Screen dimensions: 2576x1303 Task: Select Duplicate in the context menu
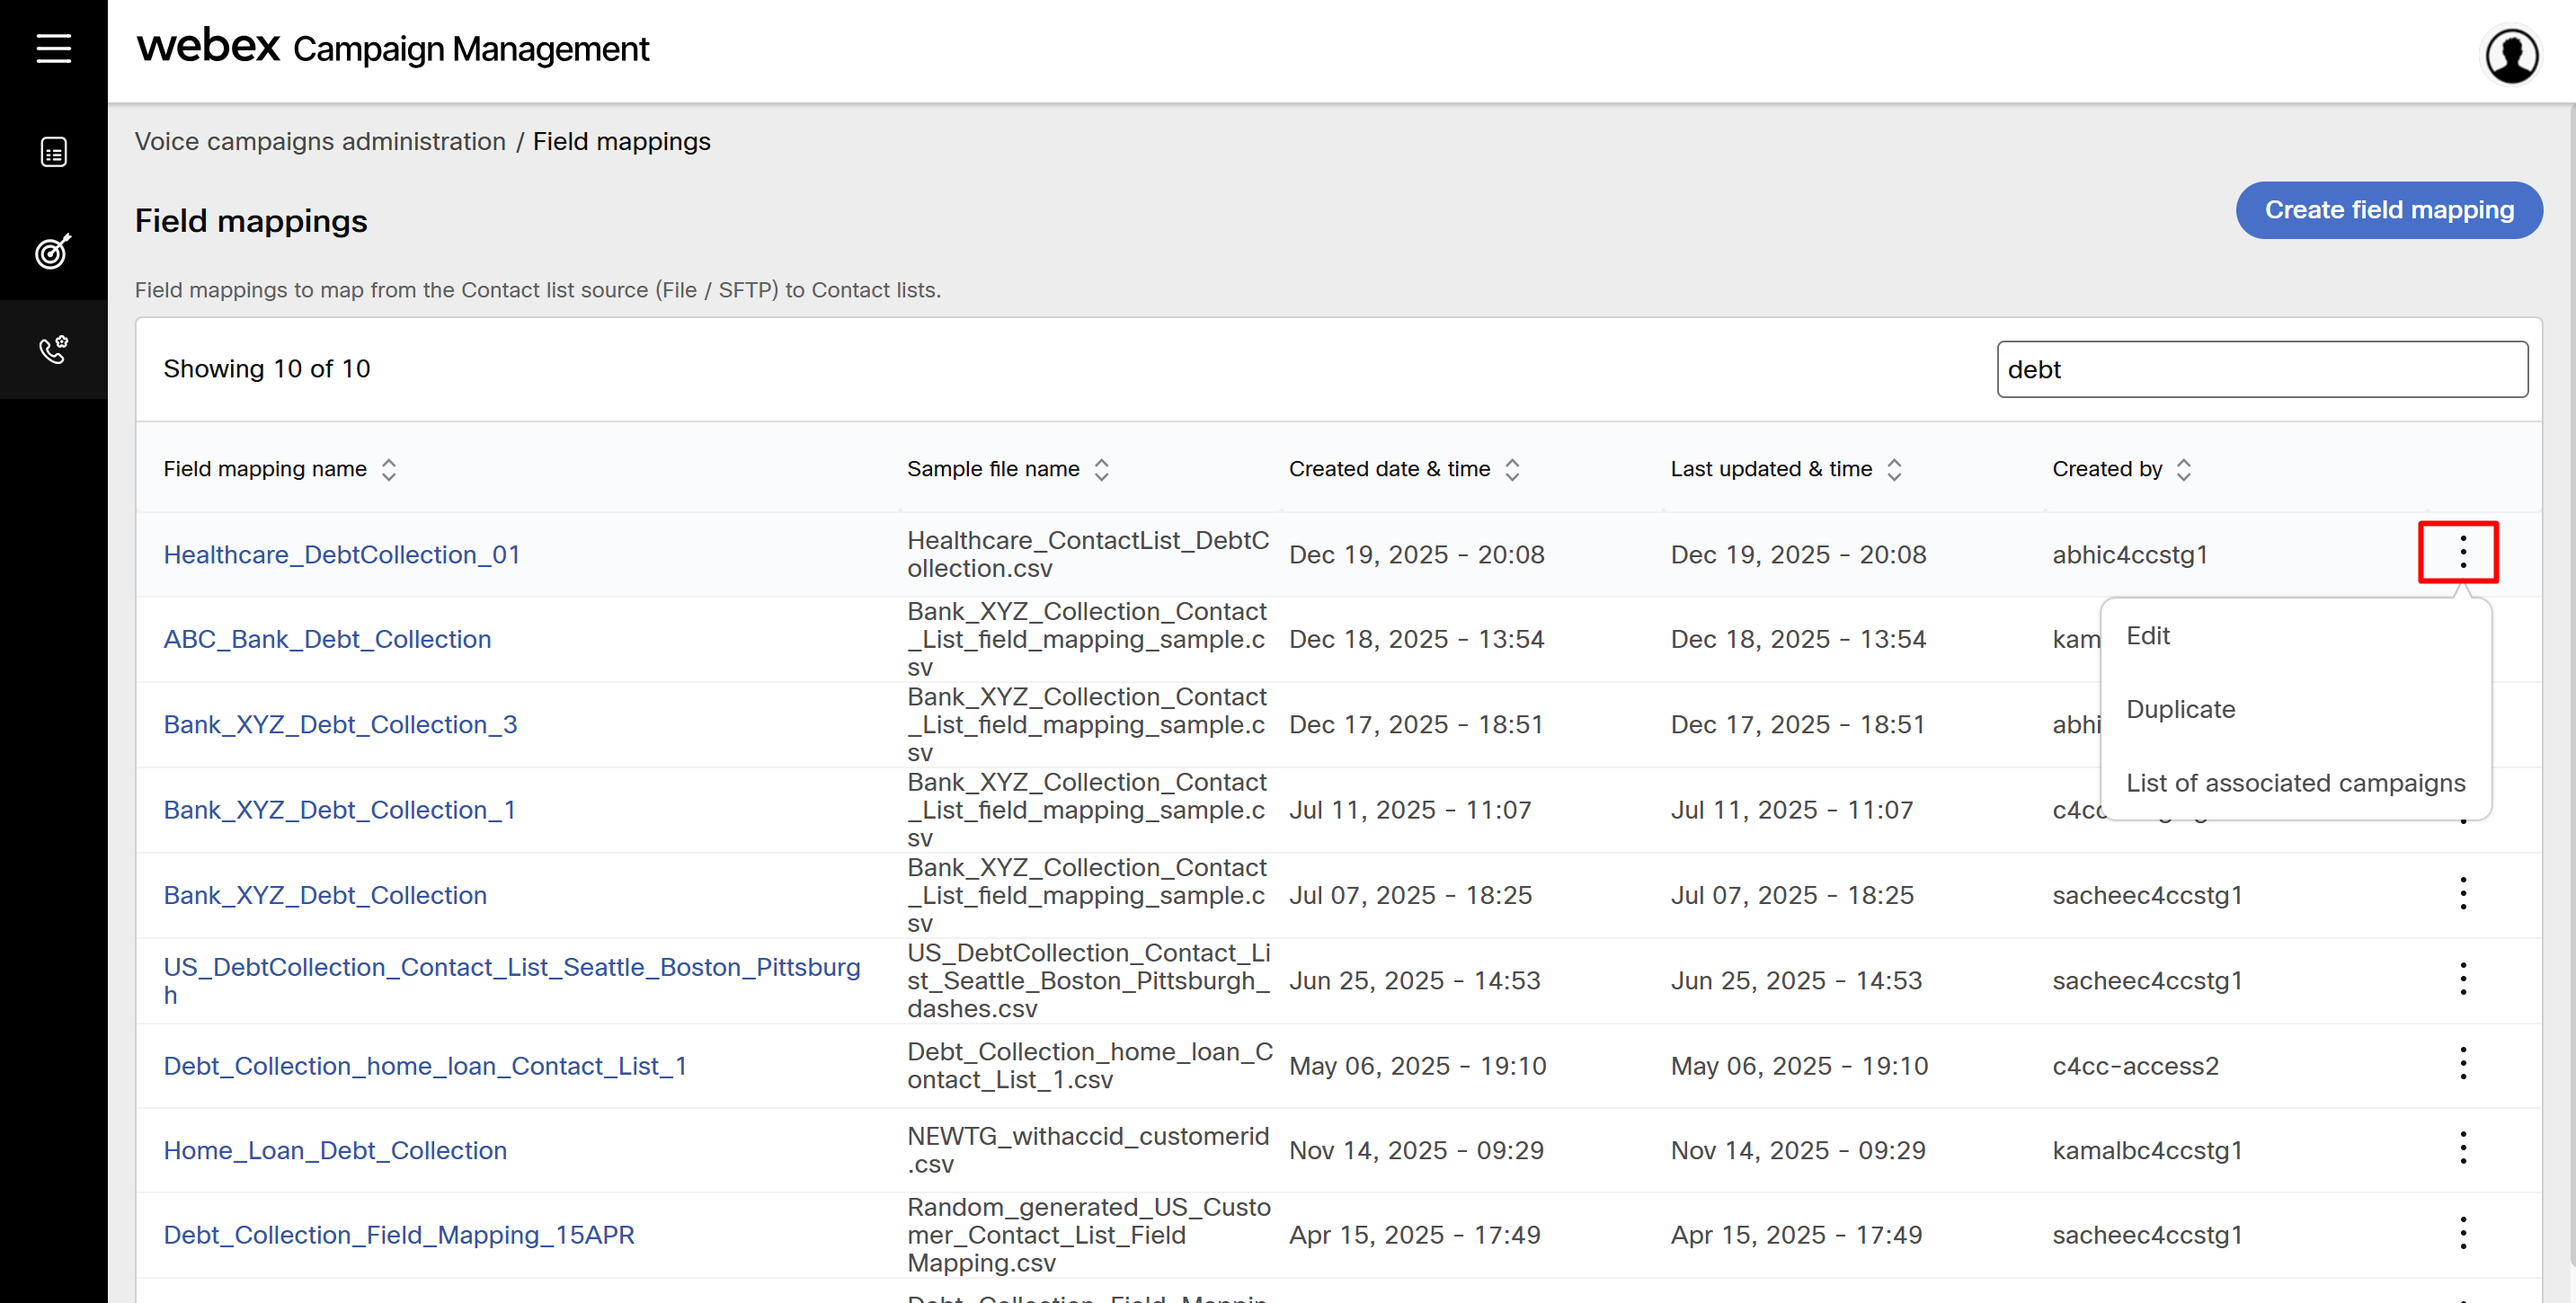[x=2180, y=709]
